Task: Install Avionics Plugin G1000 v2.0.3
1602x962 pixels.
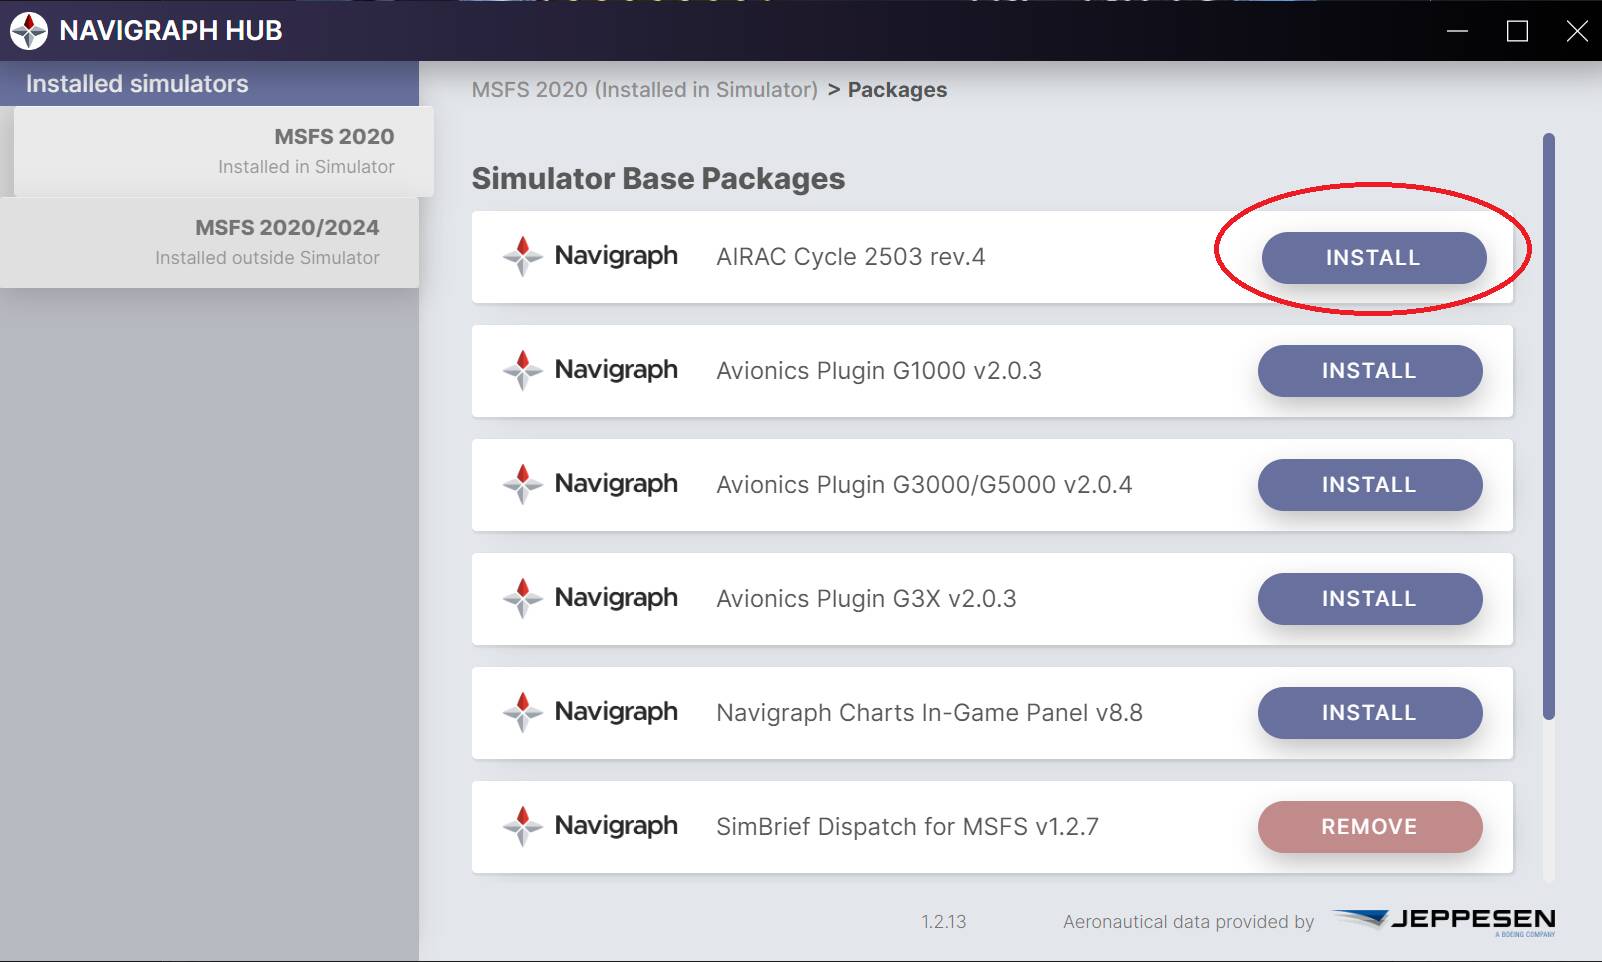Action: (x=1369, y=371)
